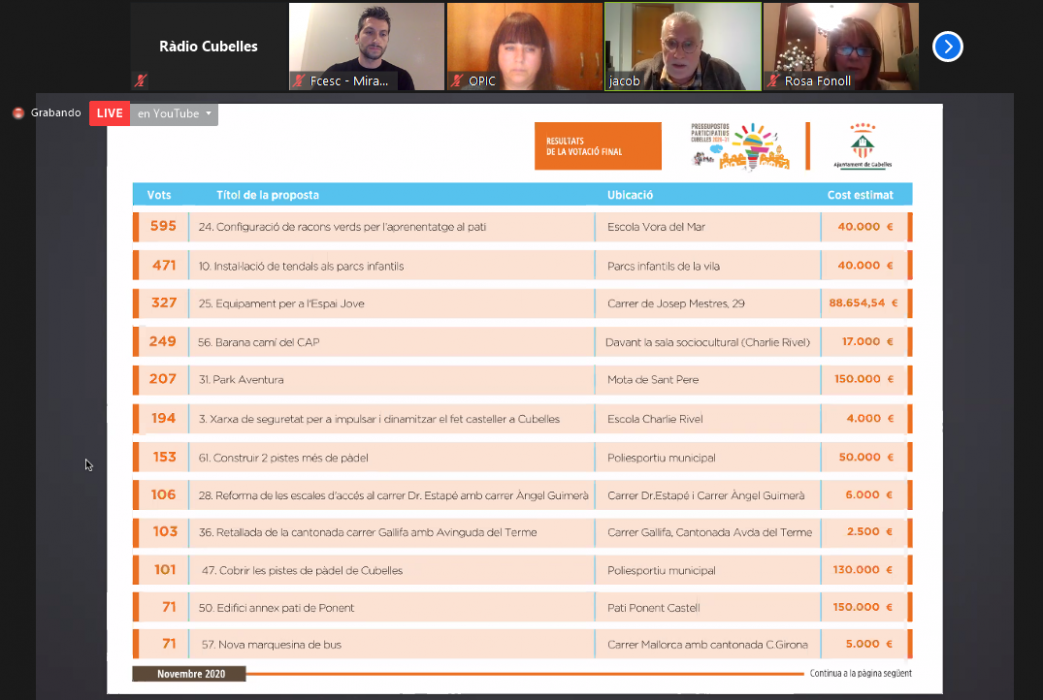Viewport: 1043px width, 700px height.
Task: Click vote count 101
Action: click(x=165, y=570)
